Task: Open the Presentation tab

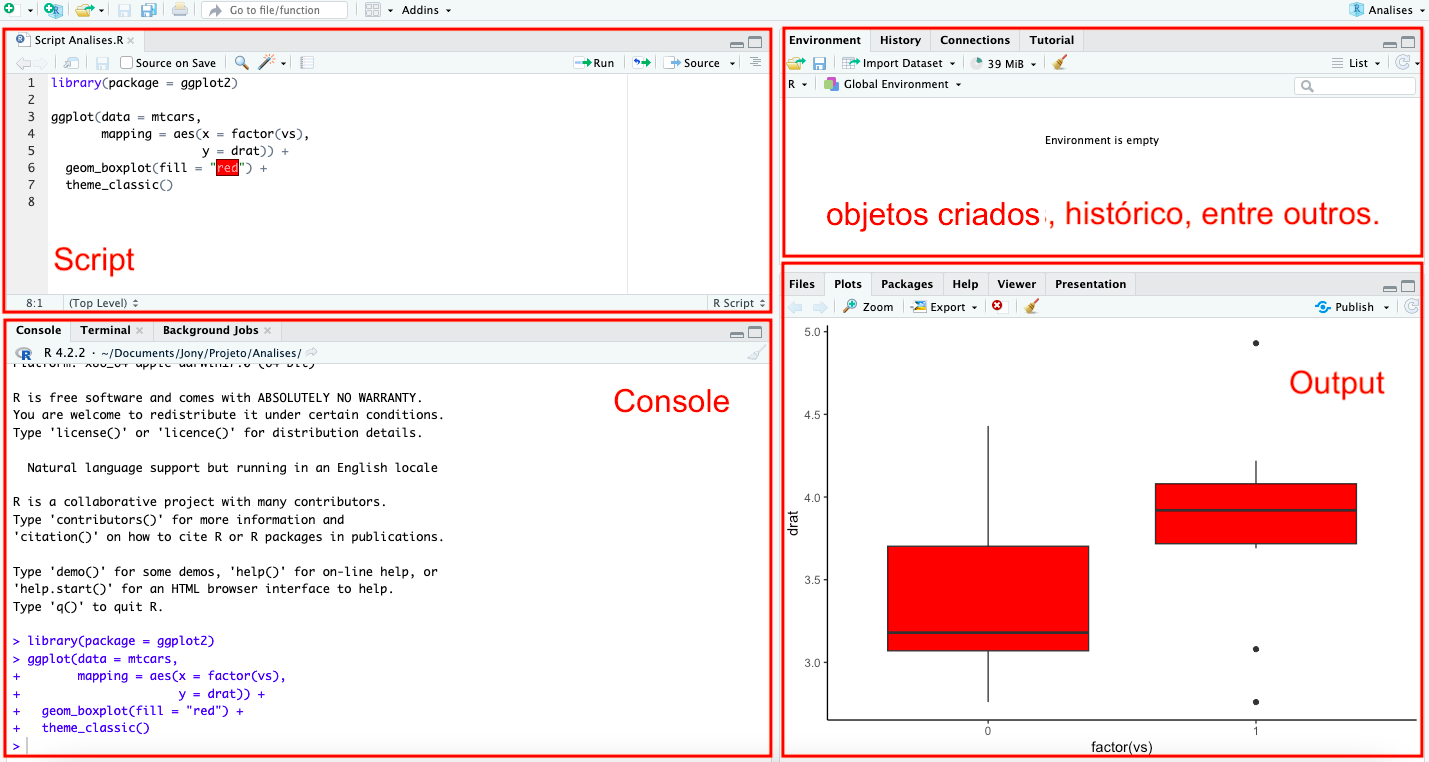Action: click(1090, 284)
